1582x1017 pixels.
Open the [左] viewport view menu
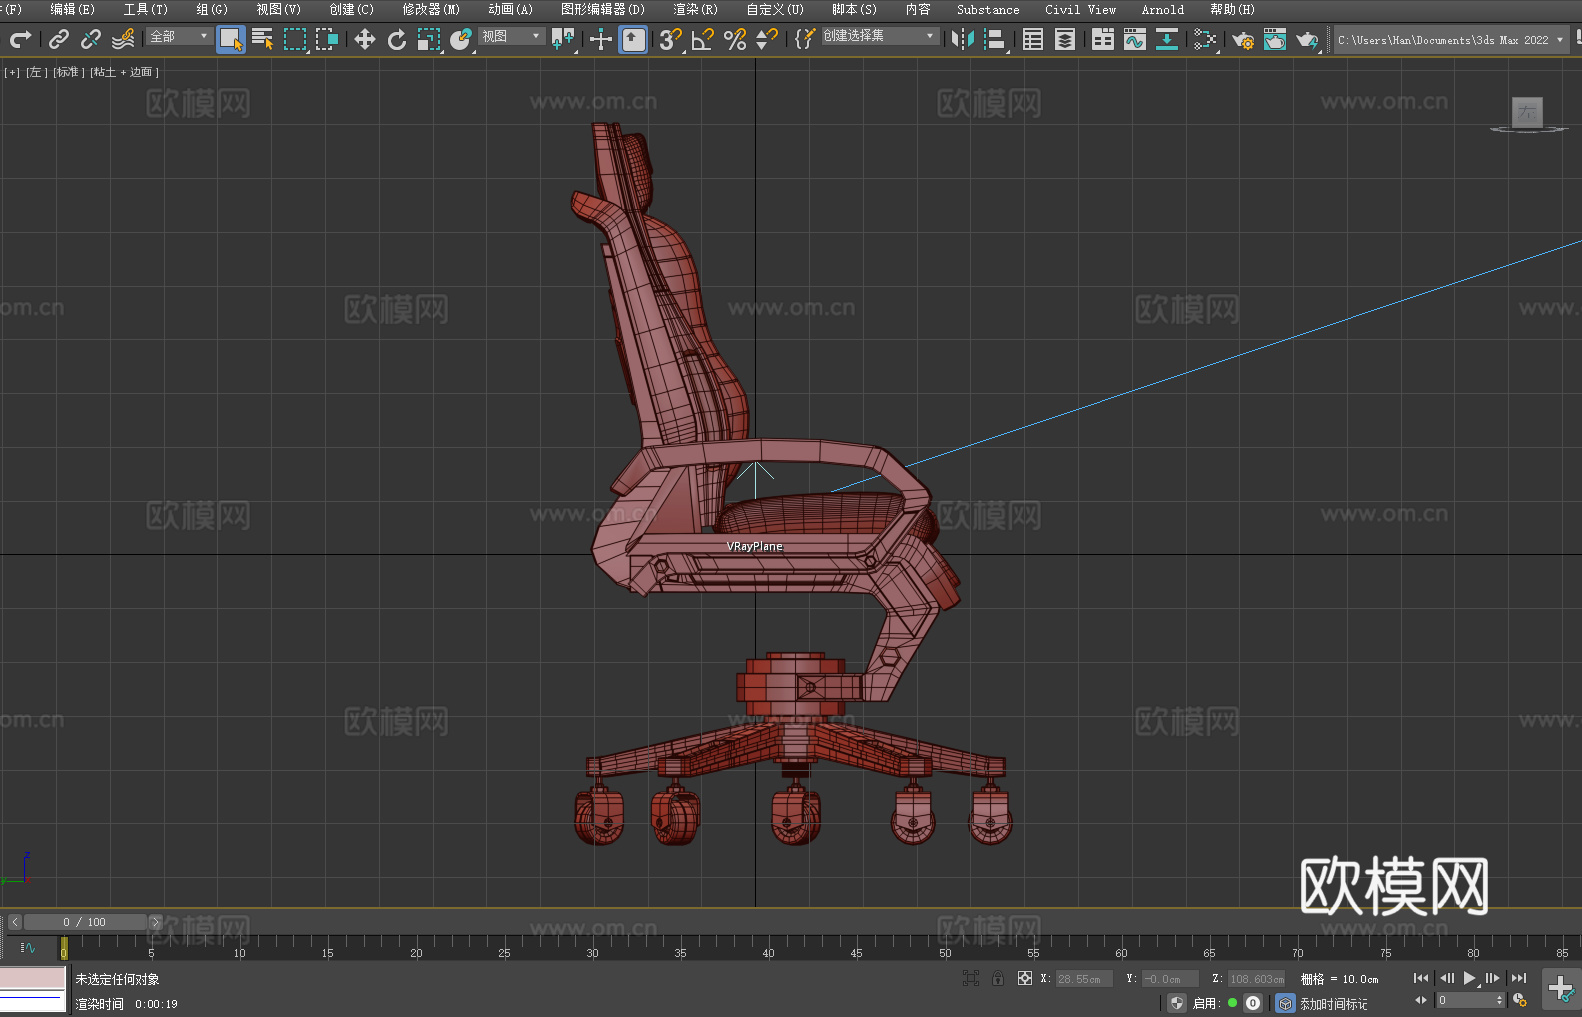coord(36,72)
